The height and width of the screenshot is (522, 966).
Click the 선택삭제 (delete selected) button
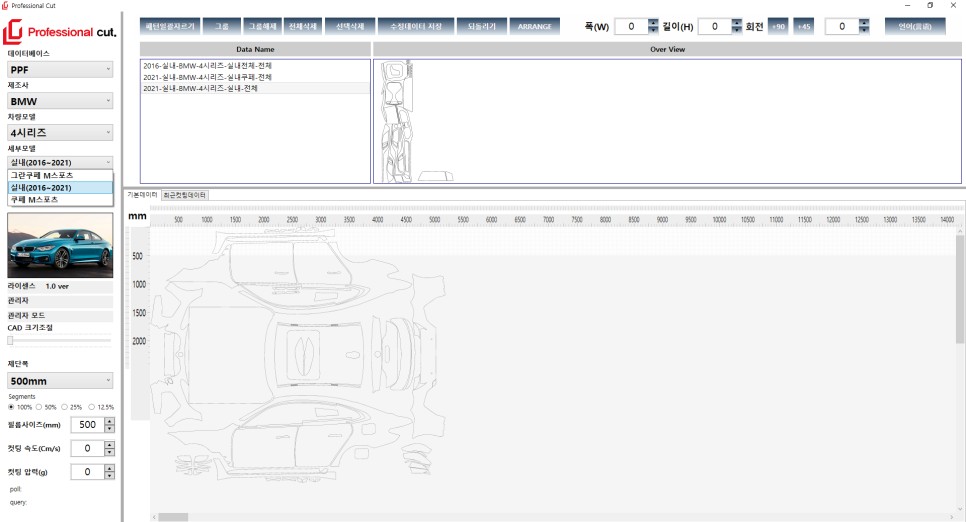[x=351, y=26]
